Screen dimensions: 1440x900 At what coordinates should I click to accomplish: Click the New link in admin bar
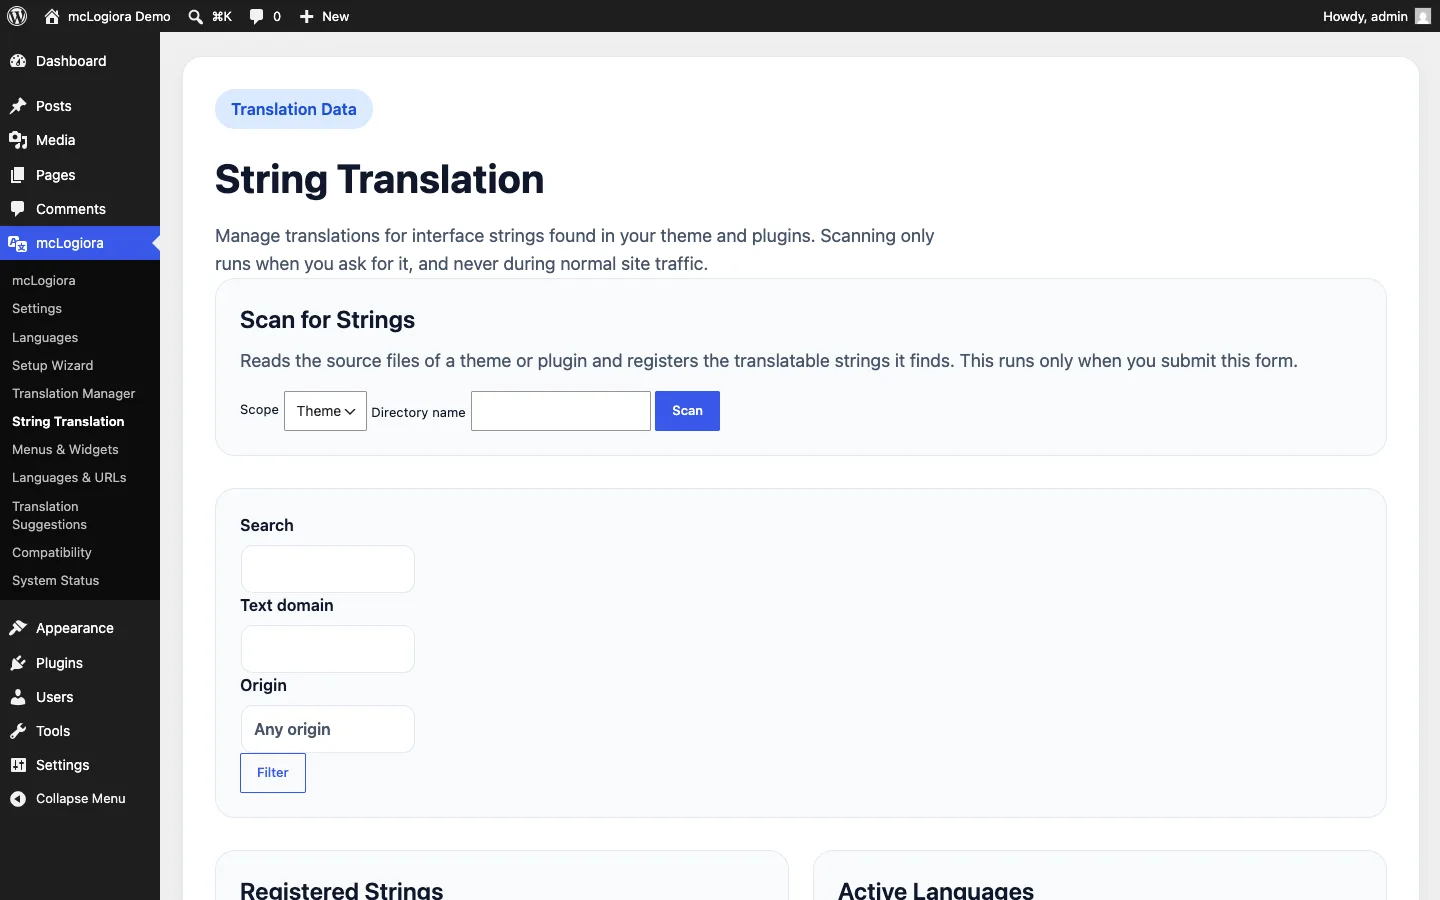[x=335, y=16]
